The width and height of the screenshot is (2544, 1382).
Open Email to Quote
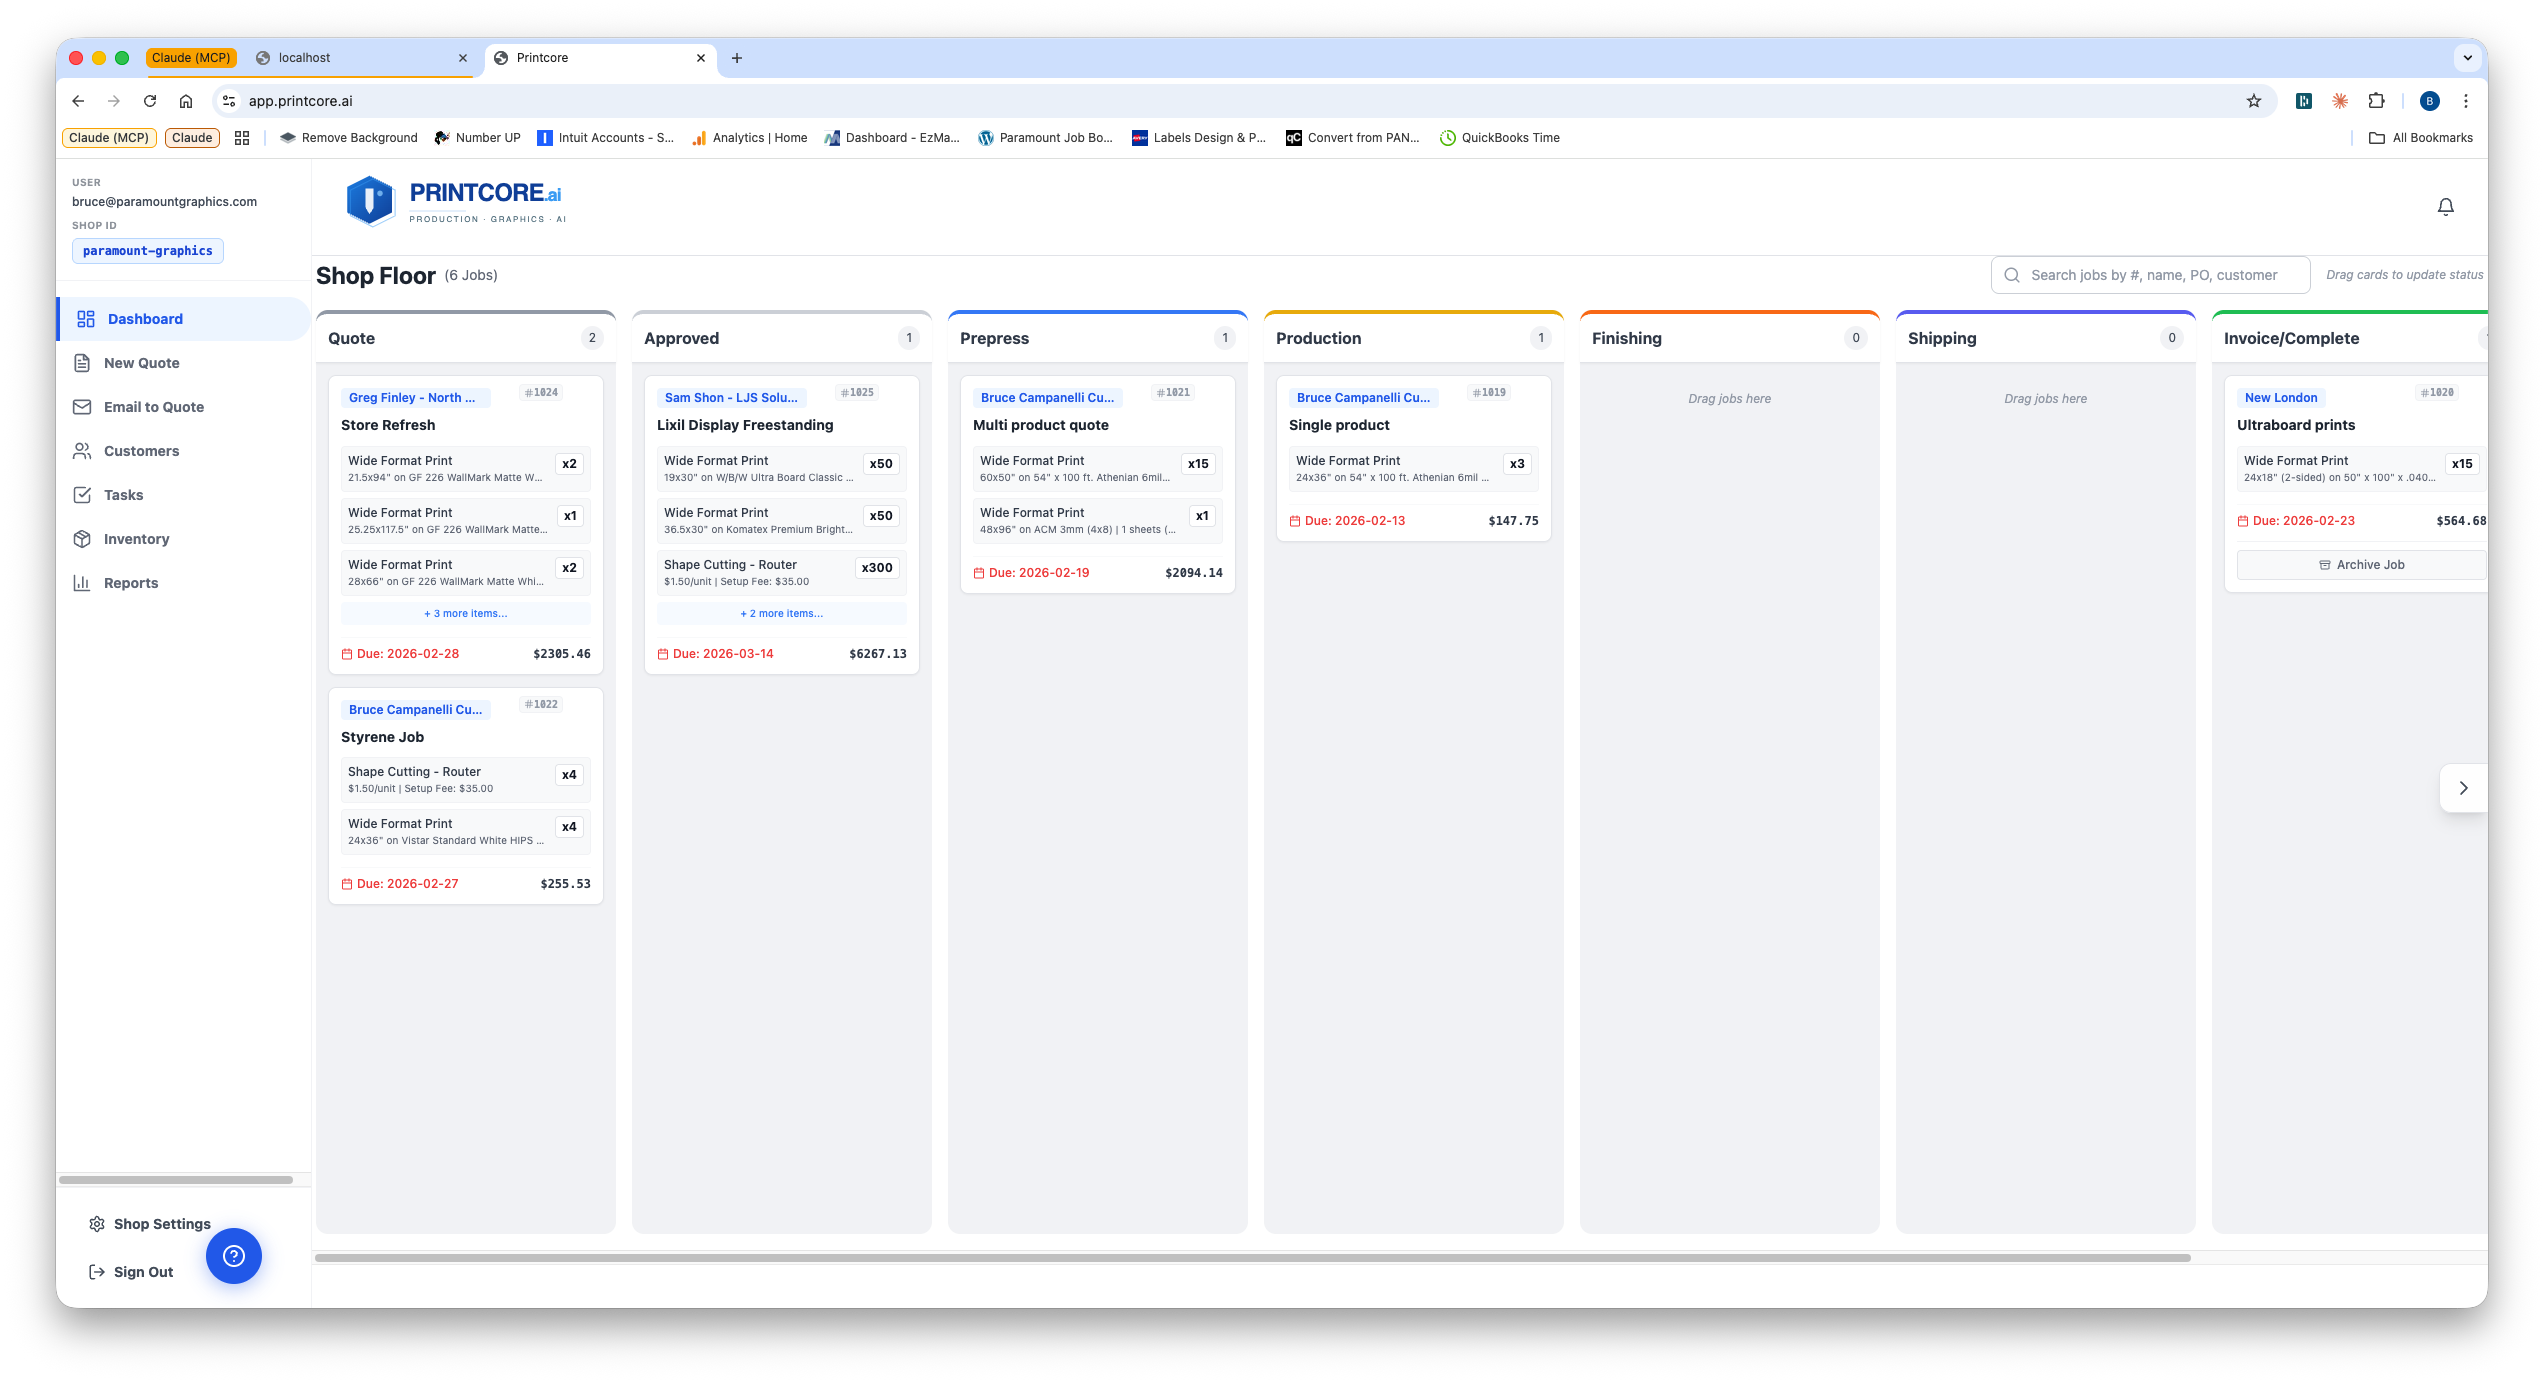tap(152, 406)
